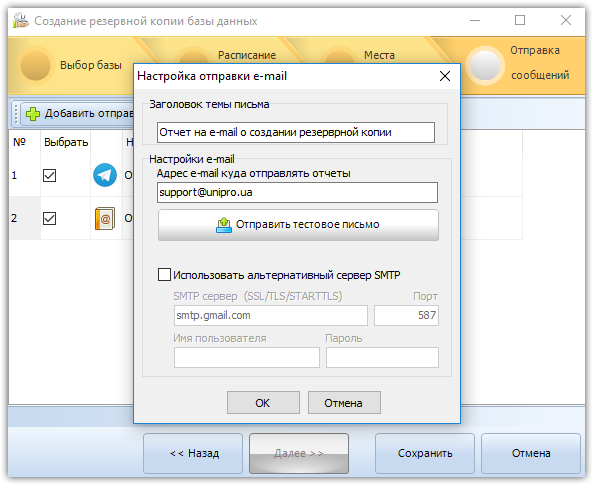Viewport: 593px width, 485px height.
Task: Click the green plus add-sending icon
Action: coord(33,113)
